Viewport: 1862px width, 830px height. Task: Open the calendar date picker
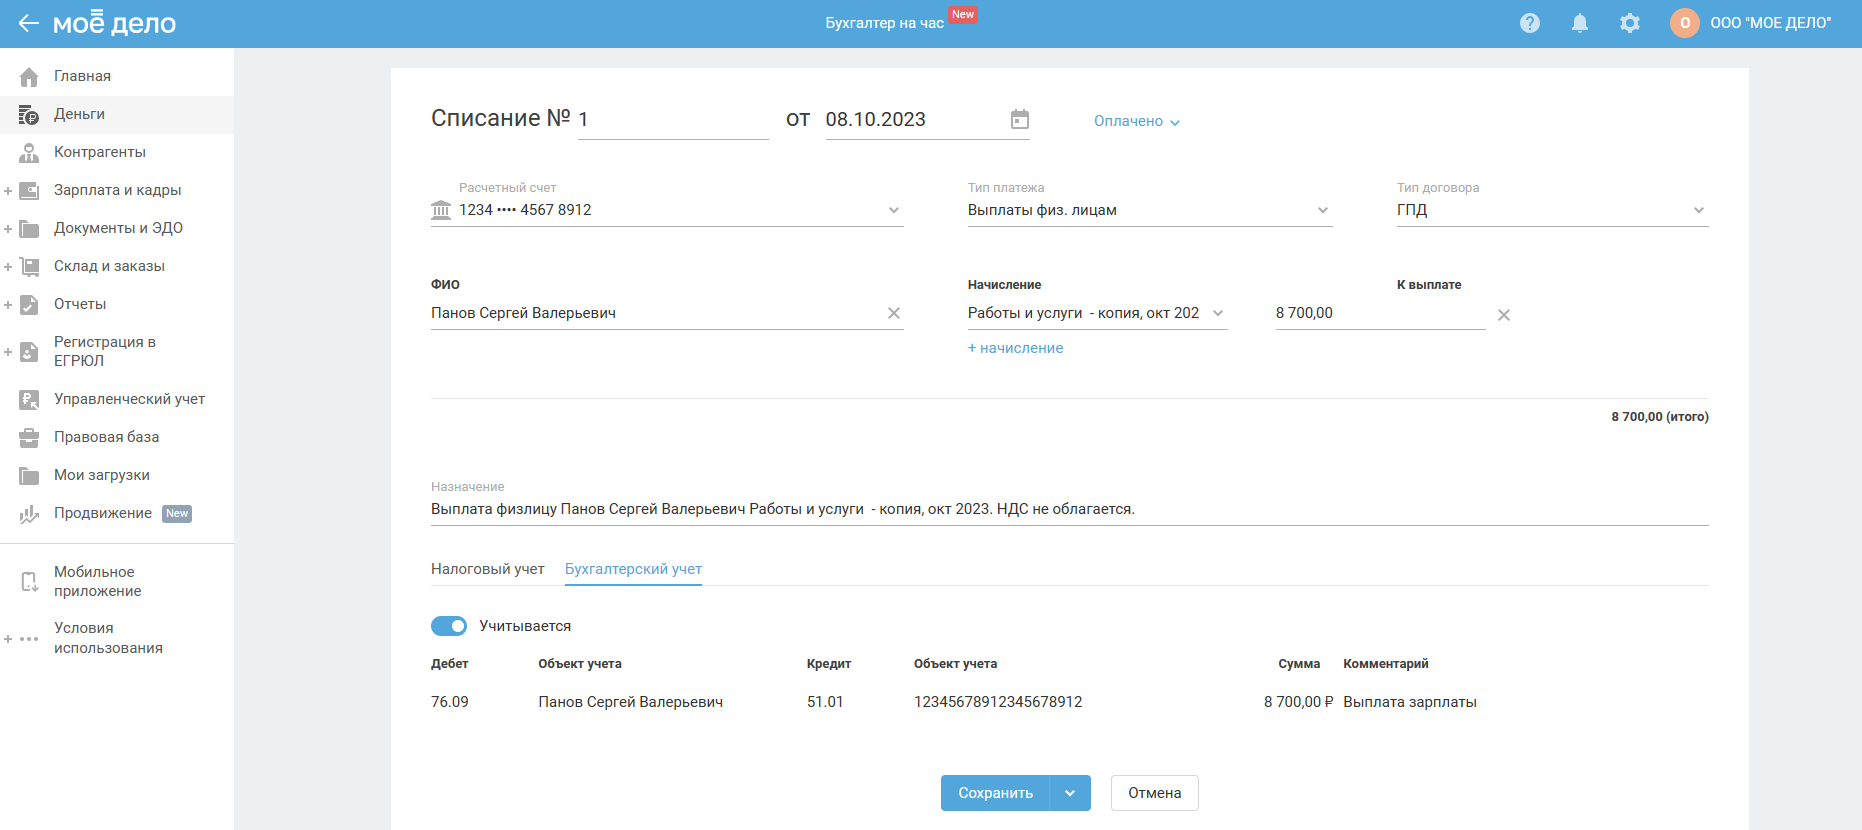click(x=1019, y=120)
